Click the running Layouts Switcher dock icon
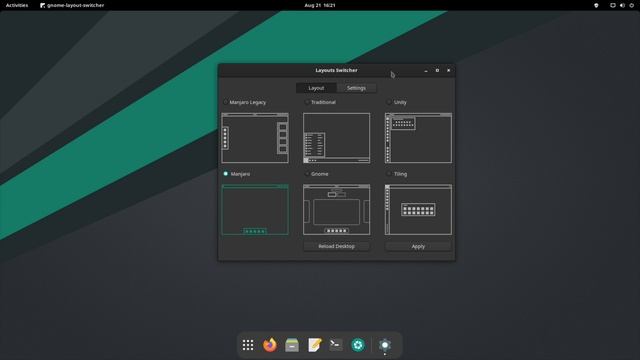This screenshot has width=640, height=360. coord(384,345)
